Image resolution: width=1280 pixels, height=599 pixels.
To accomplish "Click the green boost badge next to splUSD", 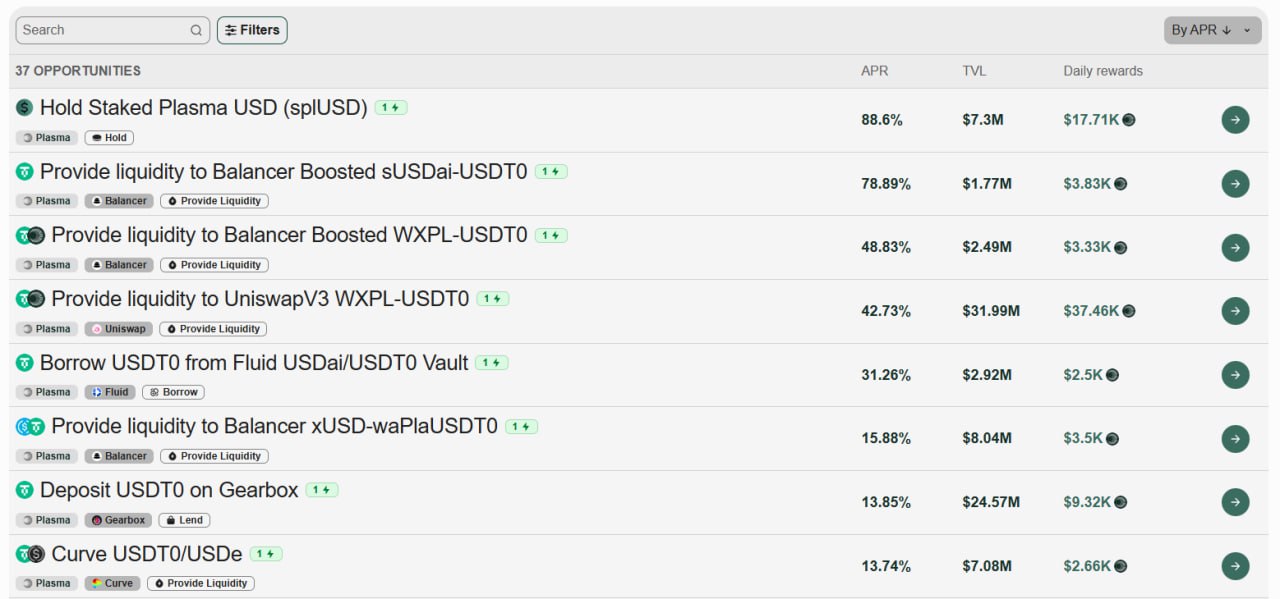I will pyautogui.click(x=391, y=108).
